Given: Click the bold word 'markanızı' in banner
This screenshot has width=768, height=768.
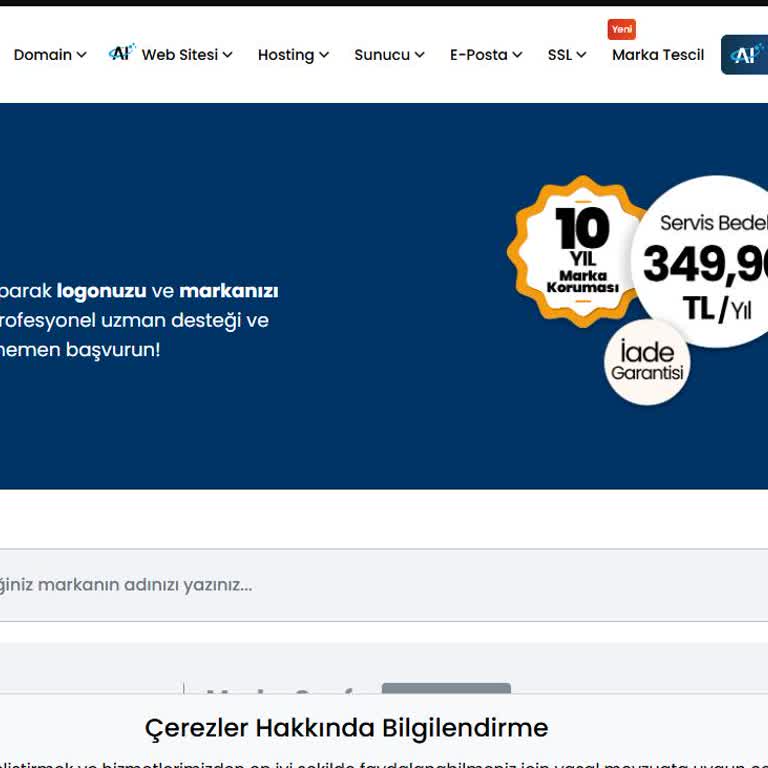Looking at the screenshot, I should (x=229, y=291).
